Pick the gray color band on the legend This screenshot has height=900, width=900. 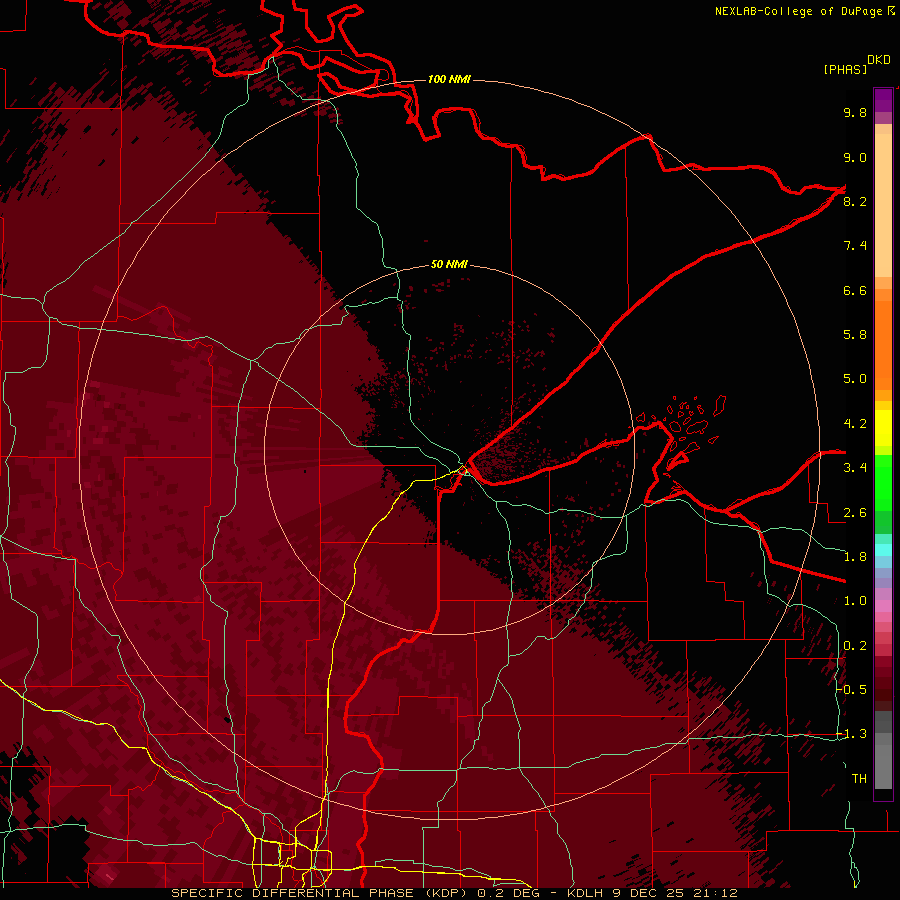(x=883, y=769)
